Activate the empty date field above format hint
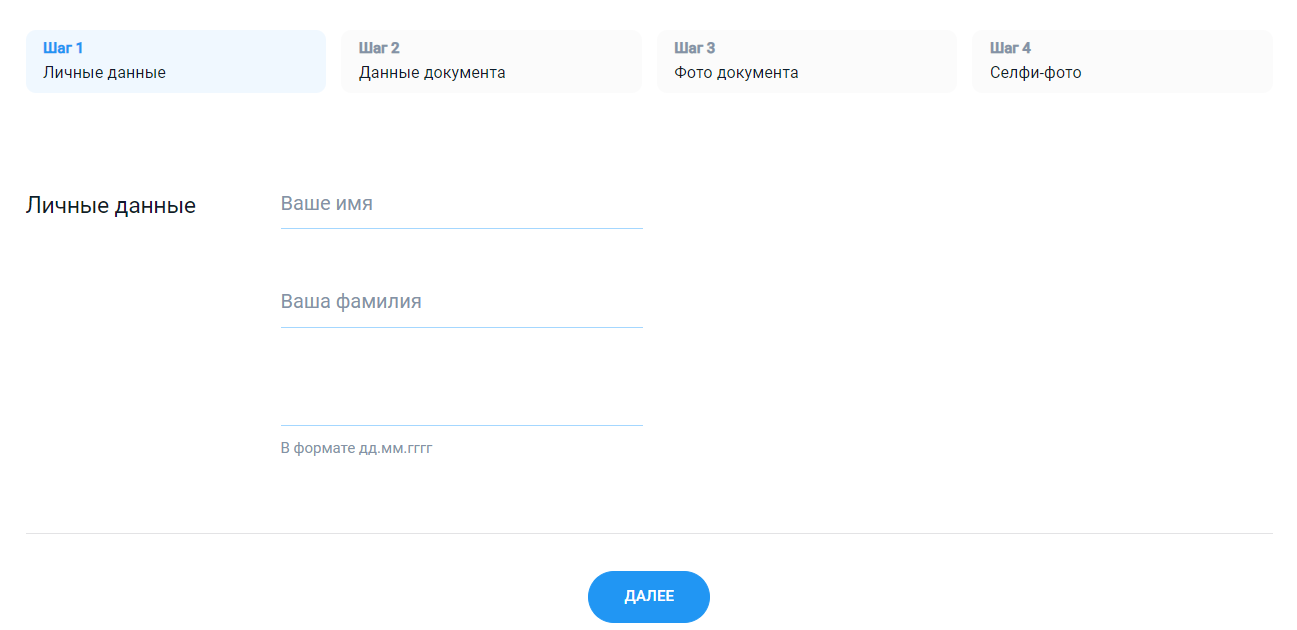The height and width of the screenshot is (630, 1297). coord(461,401)
